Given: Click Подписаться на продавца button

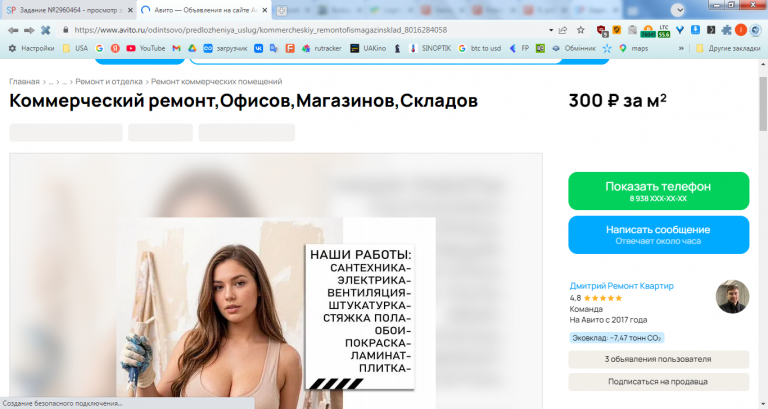Looking at the screenshot, I should tap(658, 382).
